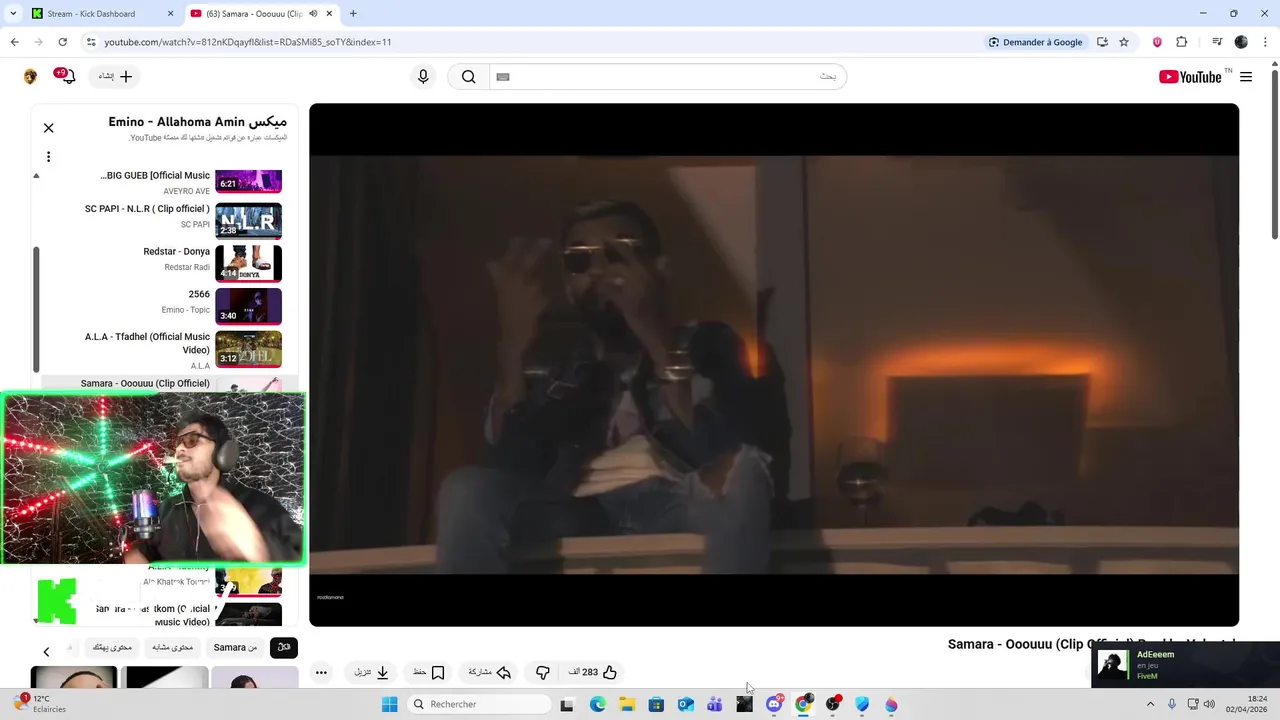
Task: Open Microsoft Store from taskbar
Action: tap(656, 704)
